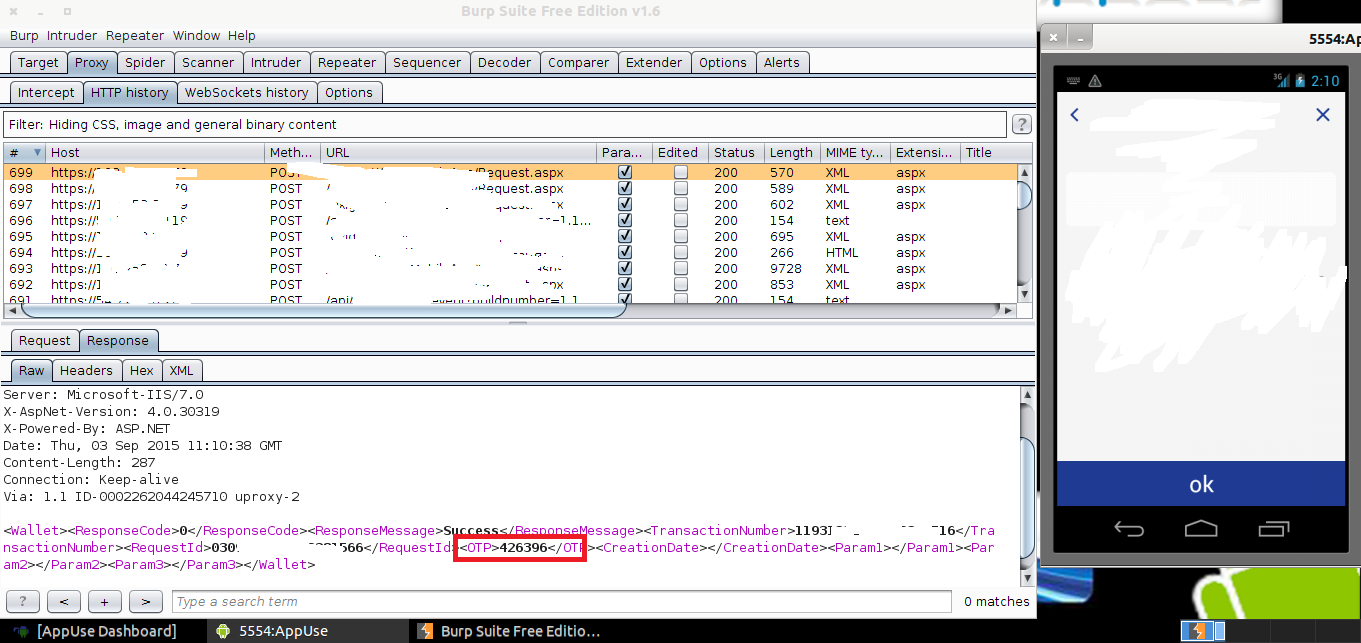Switch to the Target tab
The image size is (1361, 643).
(x=38, y=62)
